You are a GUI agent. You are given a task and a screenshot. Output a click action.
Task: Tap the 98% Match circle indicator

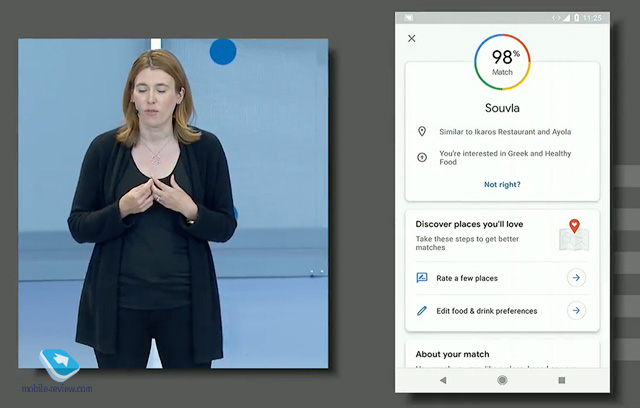(x=502, y=62)
